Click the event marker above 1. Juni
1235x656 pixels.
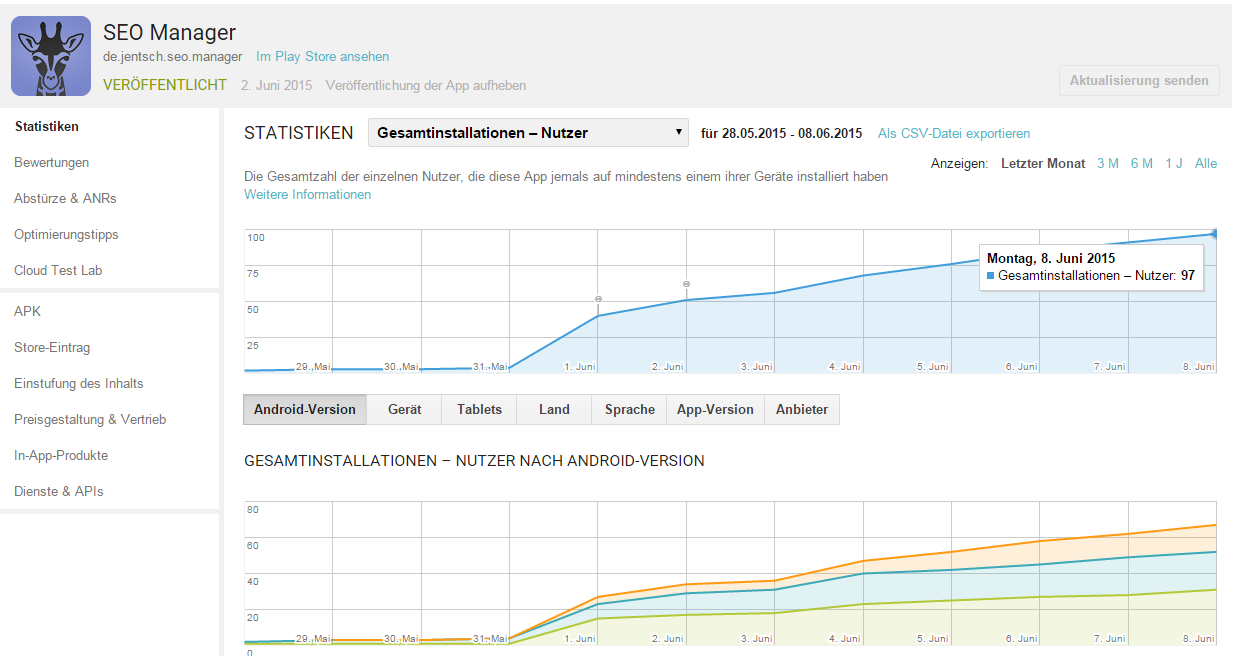click(x=598, y=299)
